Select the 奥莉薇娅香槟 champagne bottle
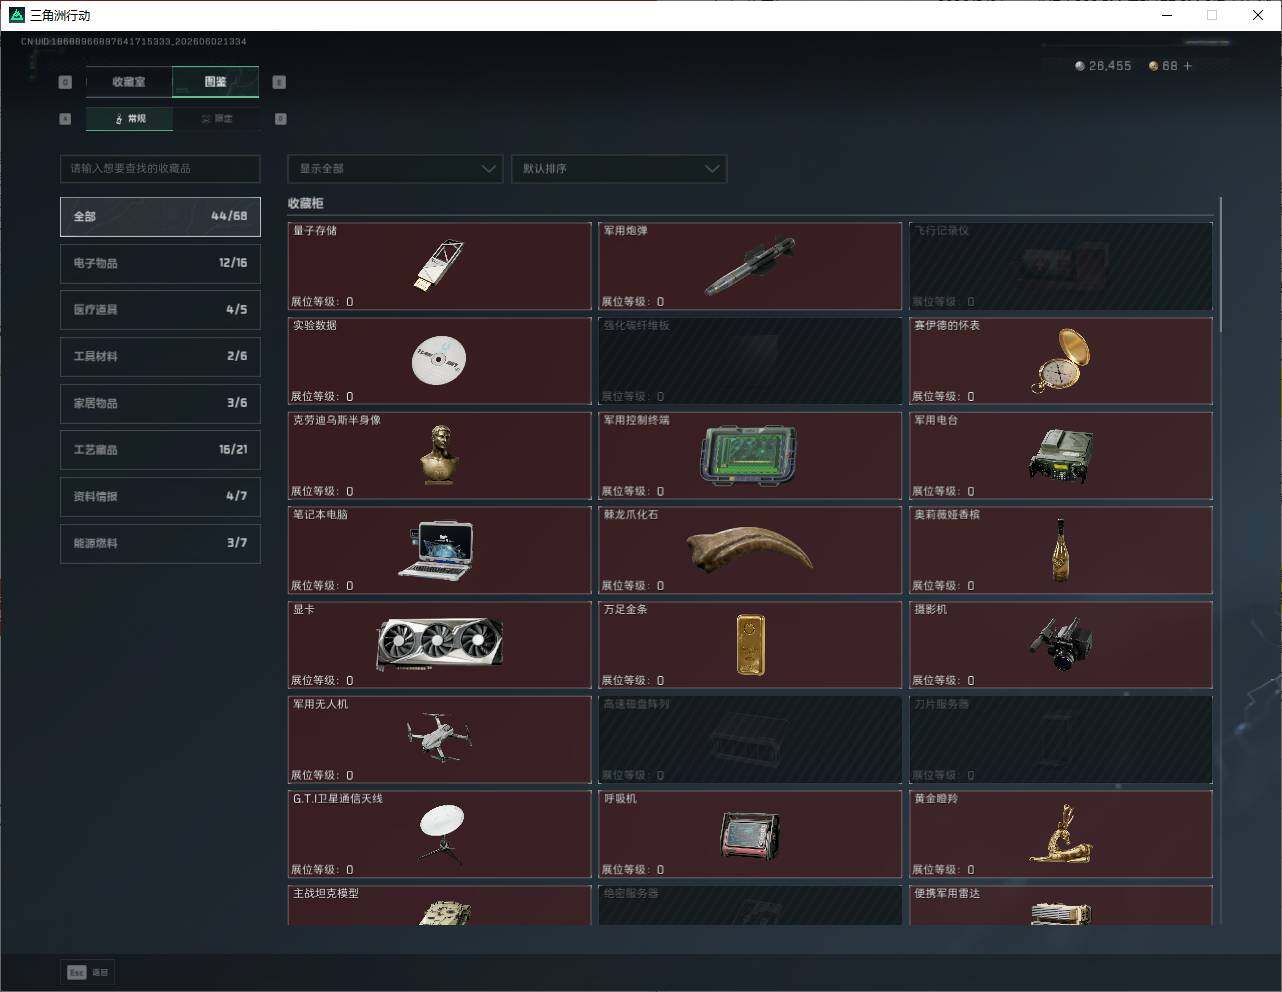 (x=1061, y=550)
